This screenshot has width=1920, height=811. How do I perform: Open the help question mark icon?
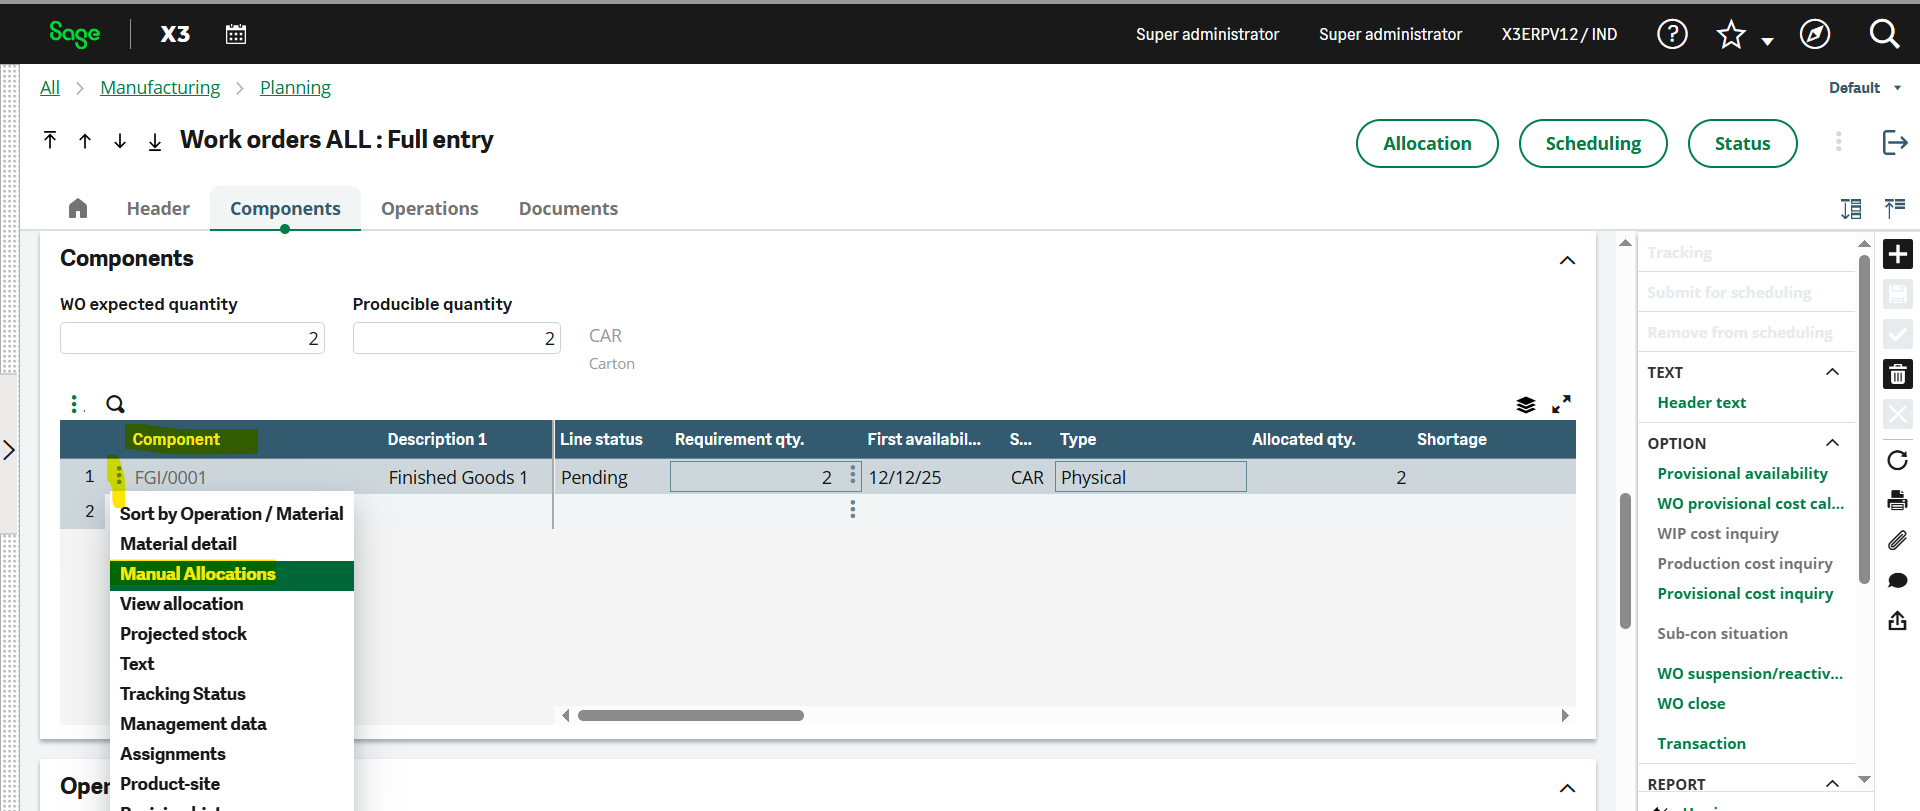click(x=1672, y=34)
